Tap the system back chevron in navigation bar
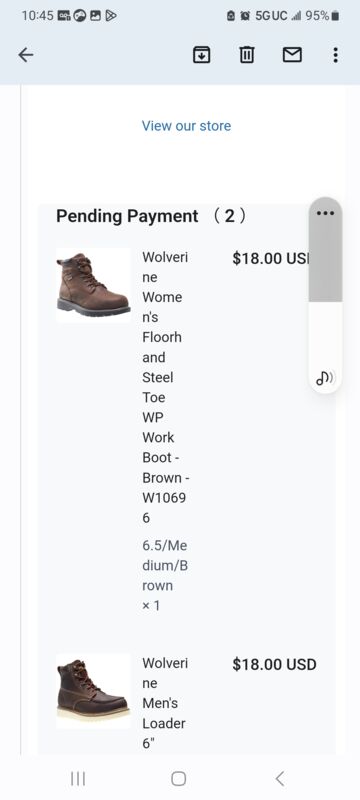Screen dimensions: 360x800 pos(279,779)
